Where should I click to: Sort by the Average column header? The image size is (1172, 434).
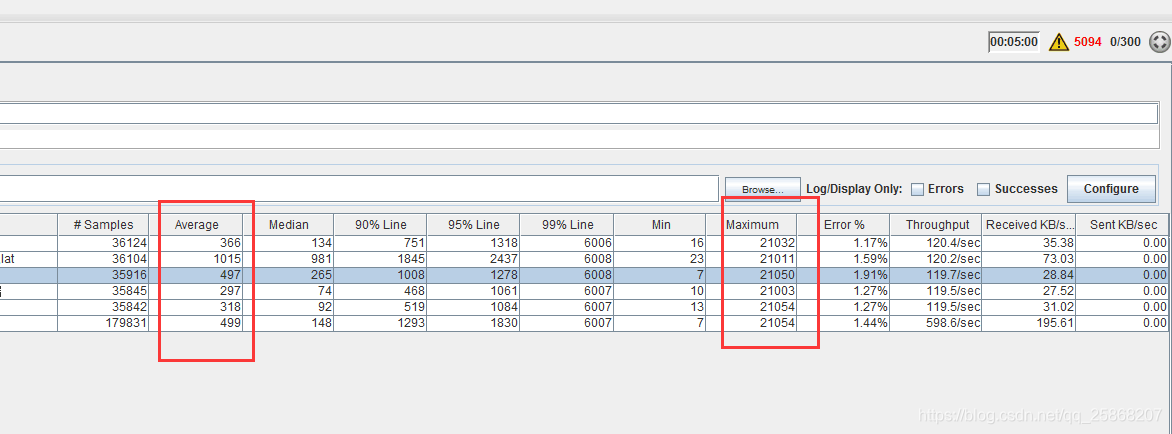point(197,224)
